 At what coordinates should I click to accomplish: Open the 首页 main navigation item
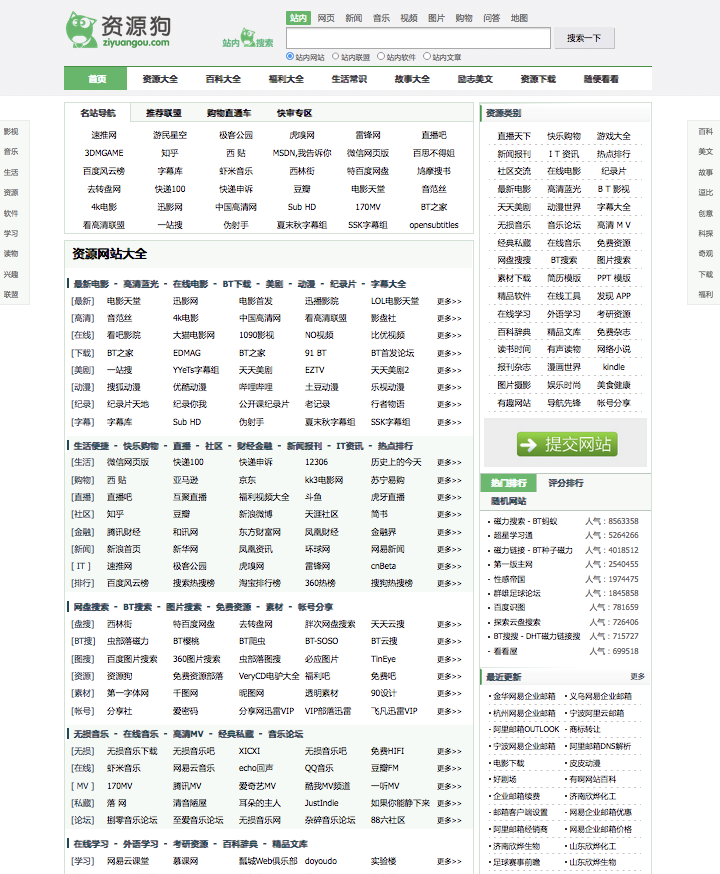pyautogui.click(x=97, y=79)
